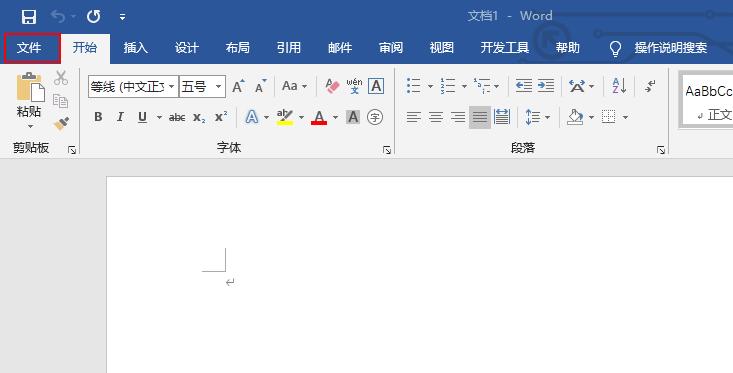Click the Redo/Repeat circular arrow icon
The width and height of the screenshot is (733, 373).
[x=93, y=17]
